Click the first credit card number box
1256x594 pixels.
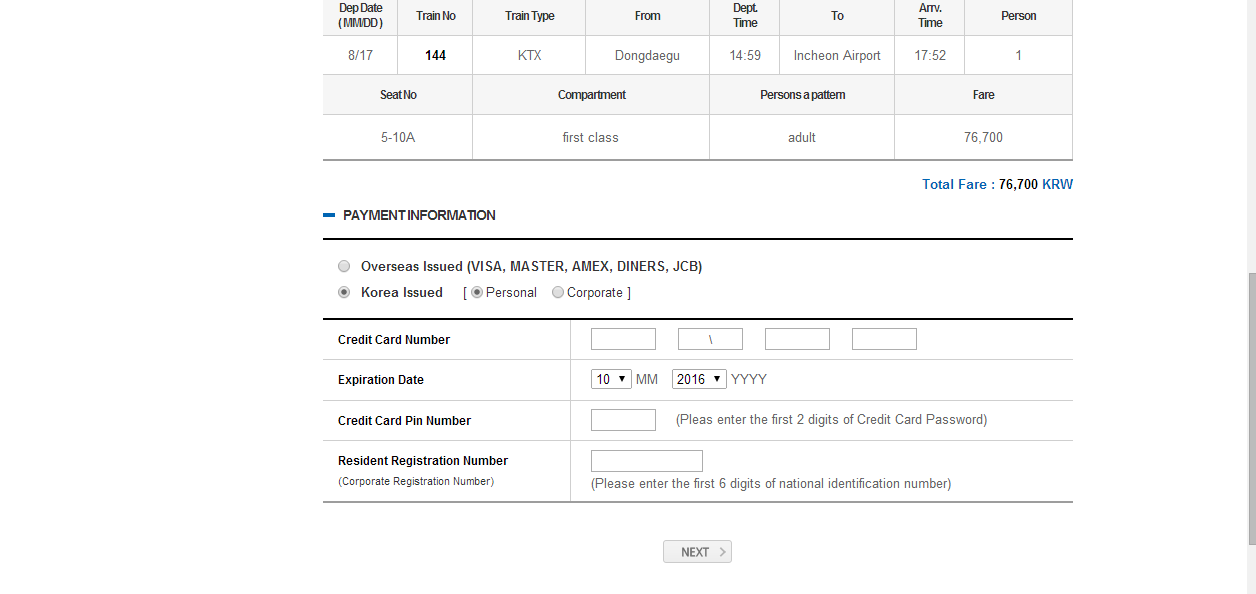click(x=623, y=339)
